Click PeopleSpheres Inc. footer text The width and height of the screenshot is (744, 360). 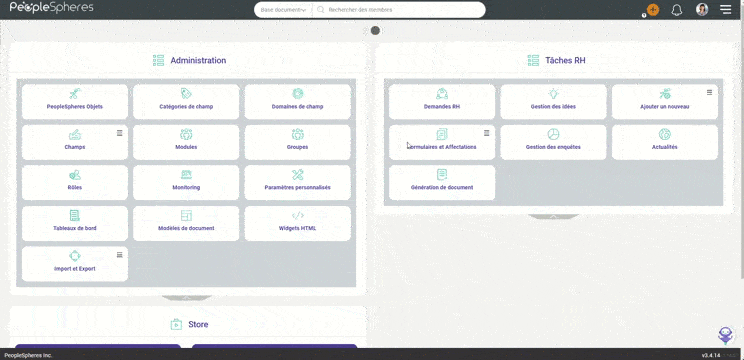point(28,355)
